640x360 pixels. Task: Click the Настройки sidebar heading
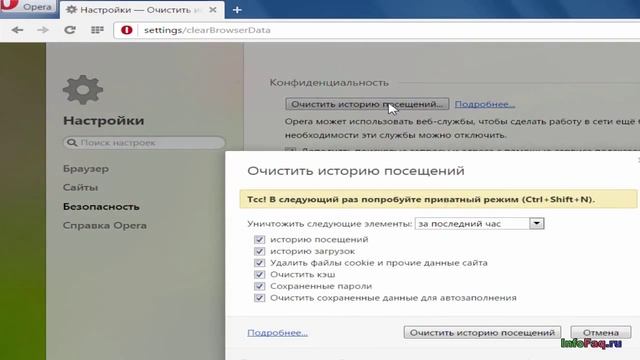(x=104, y=120)
